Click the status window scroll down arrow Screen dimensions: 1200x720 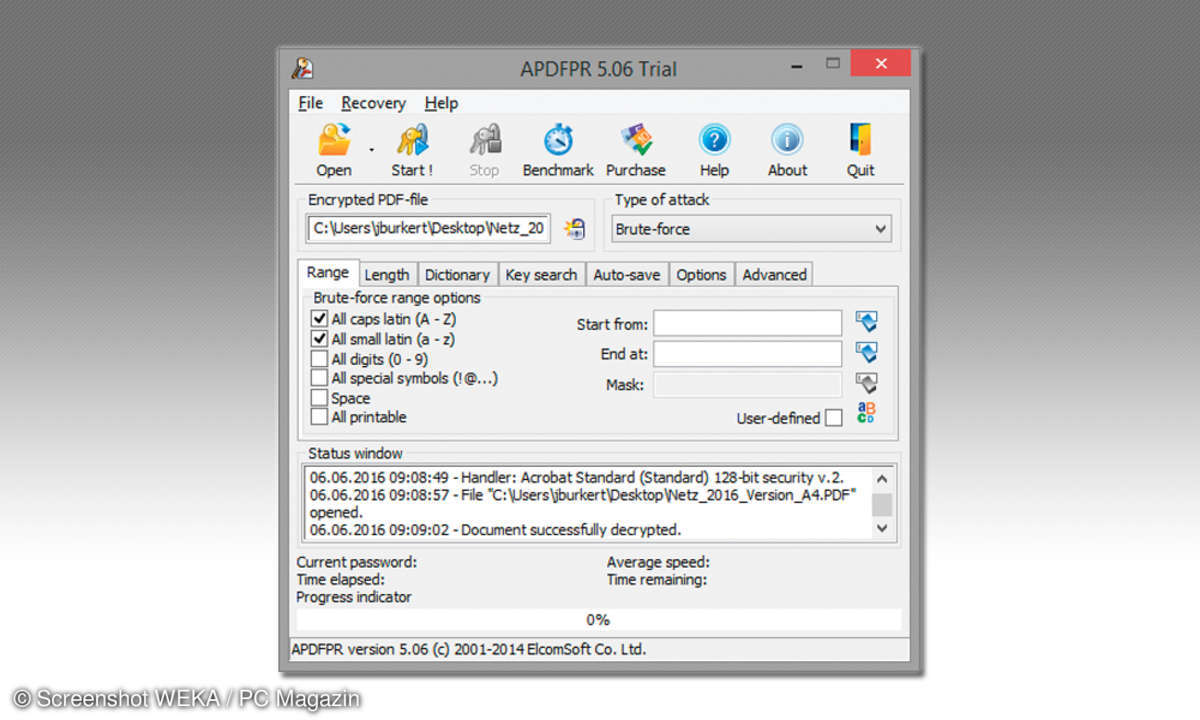point(882,529)
